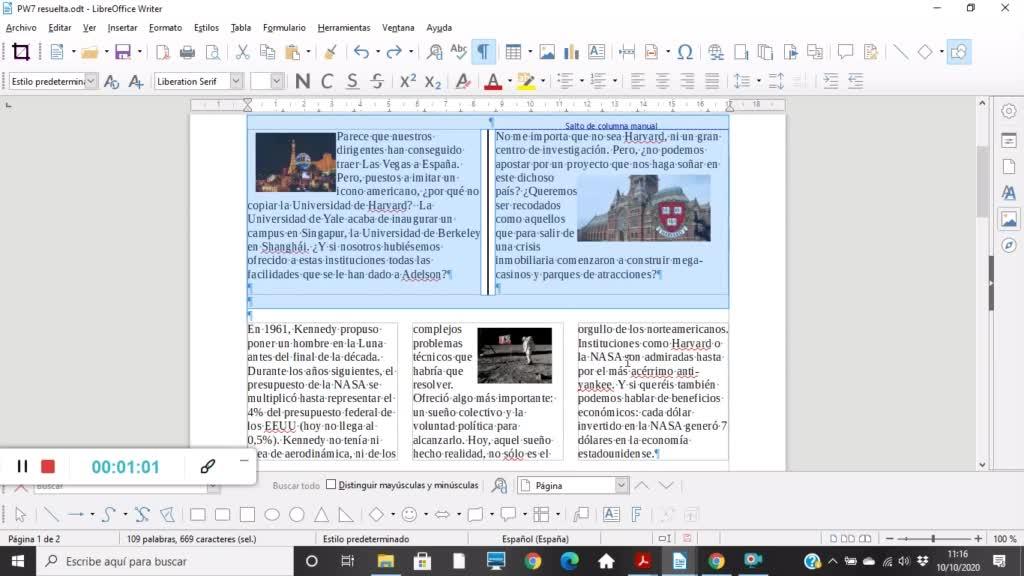Click the Buscar todo button
Viewport: 1024px width, 576px height.
[x=296, y=486]
